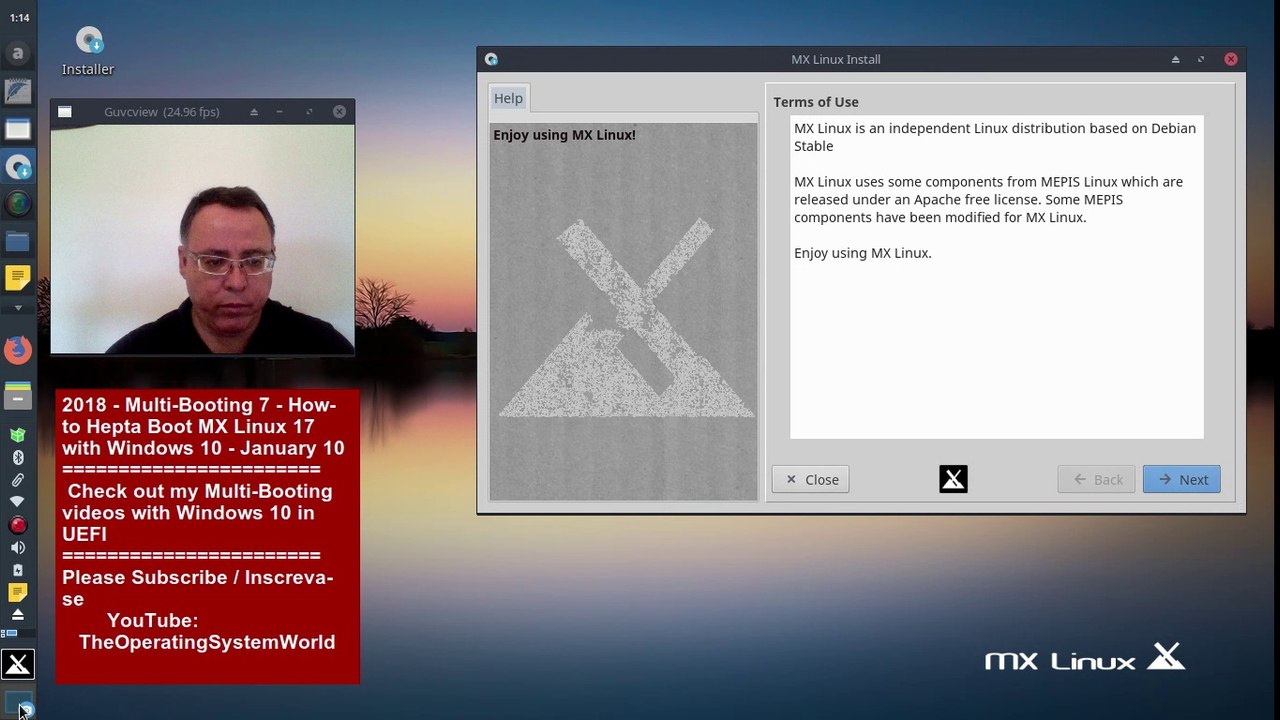Open the archive drawer icon in panel
The image size is (1280, 720).
pos(18,396)
